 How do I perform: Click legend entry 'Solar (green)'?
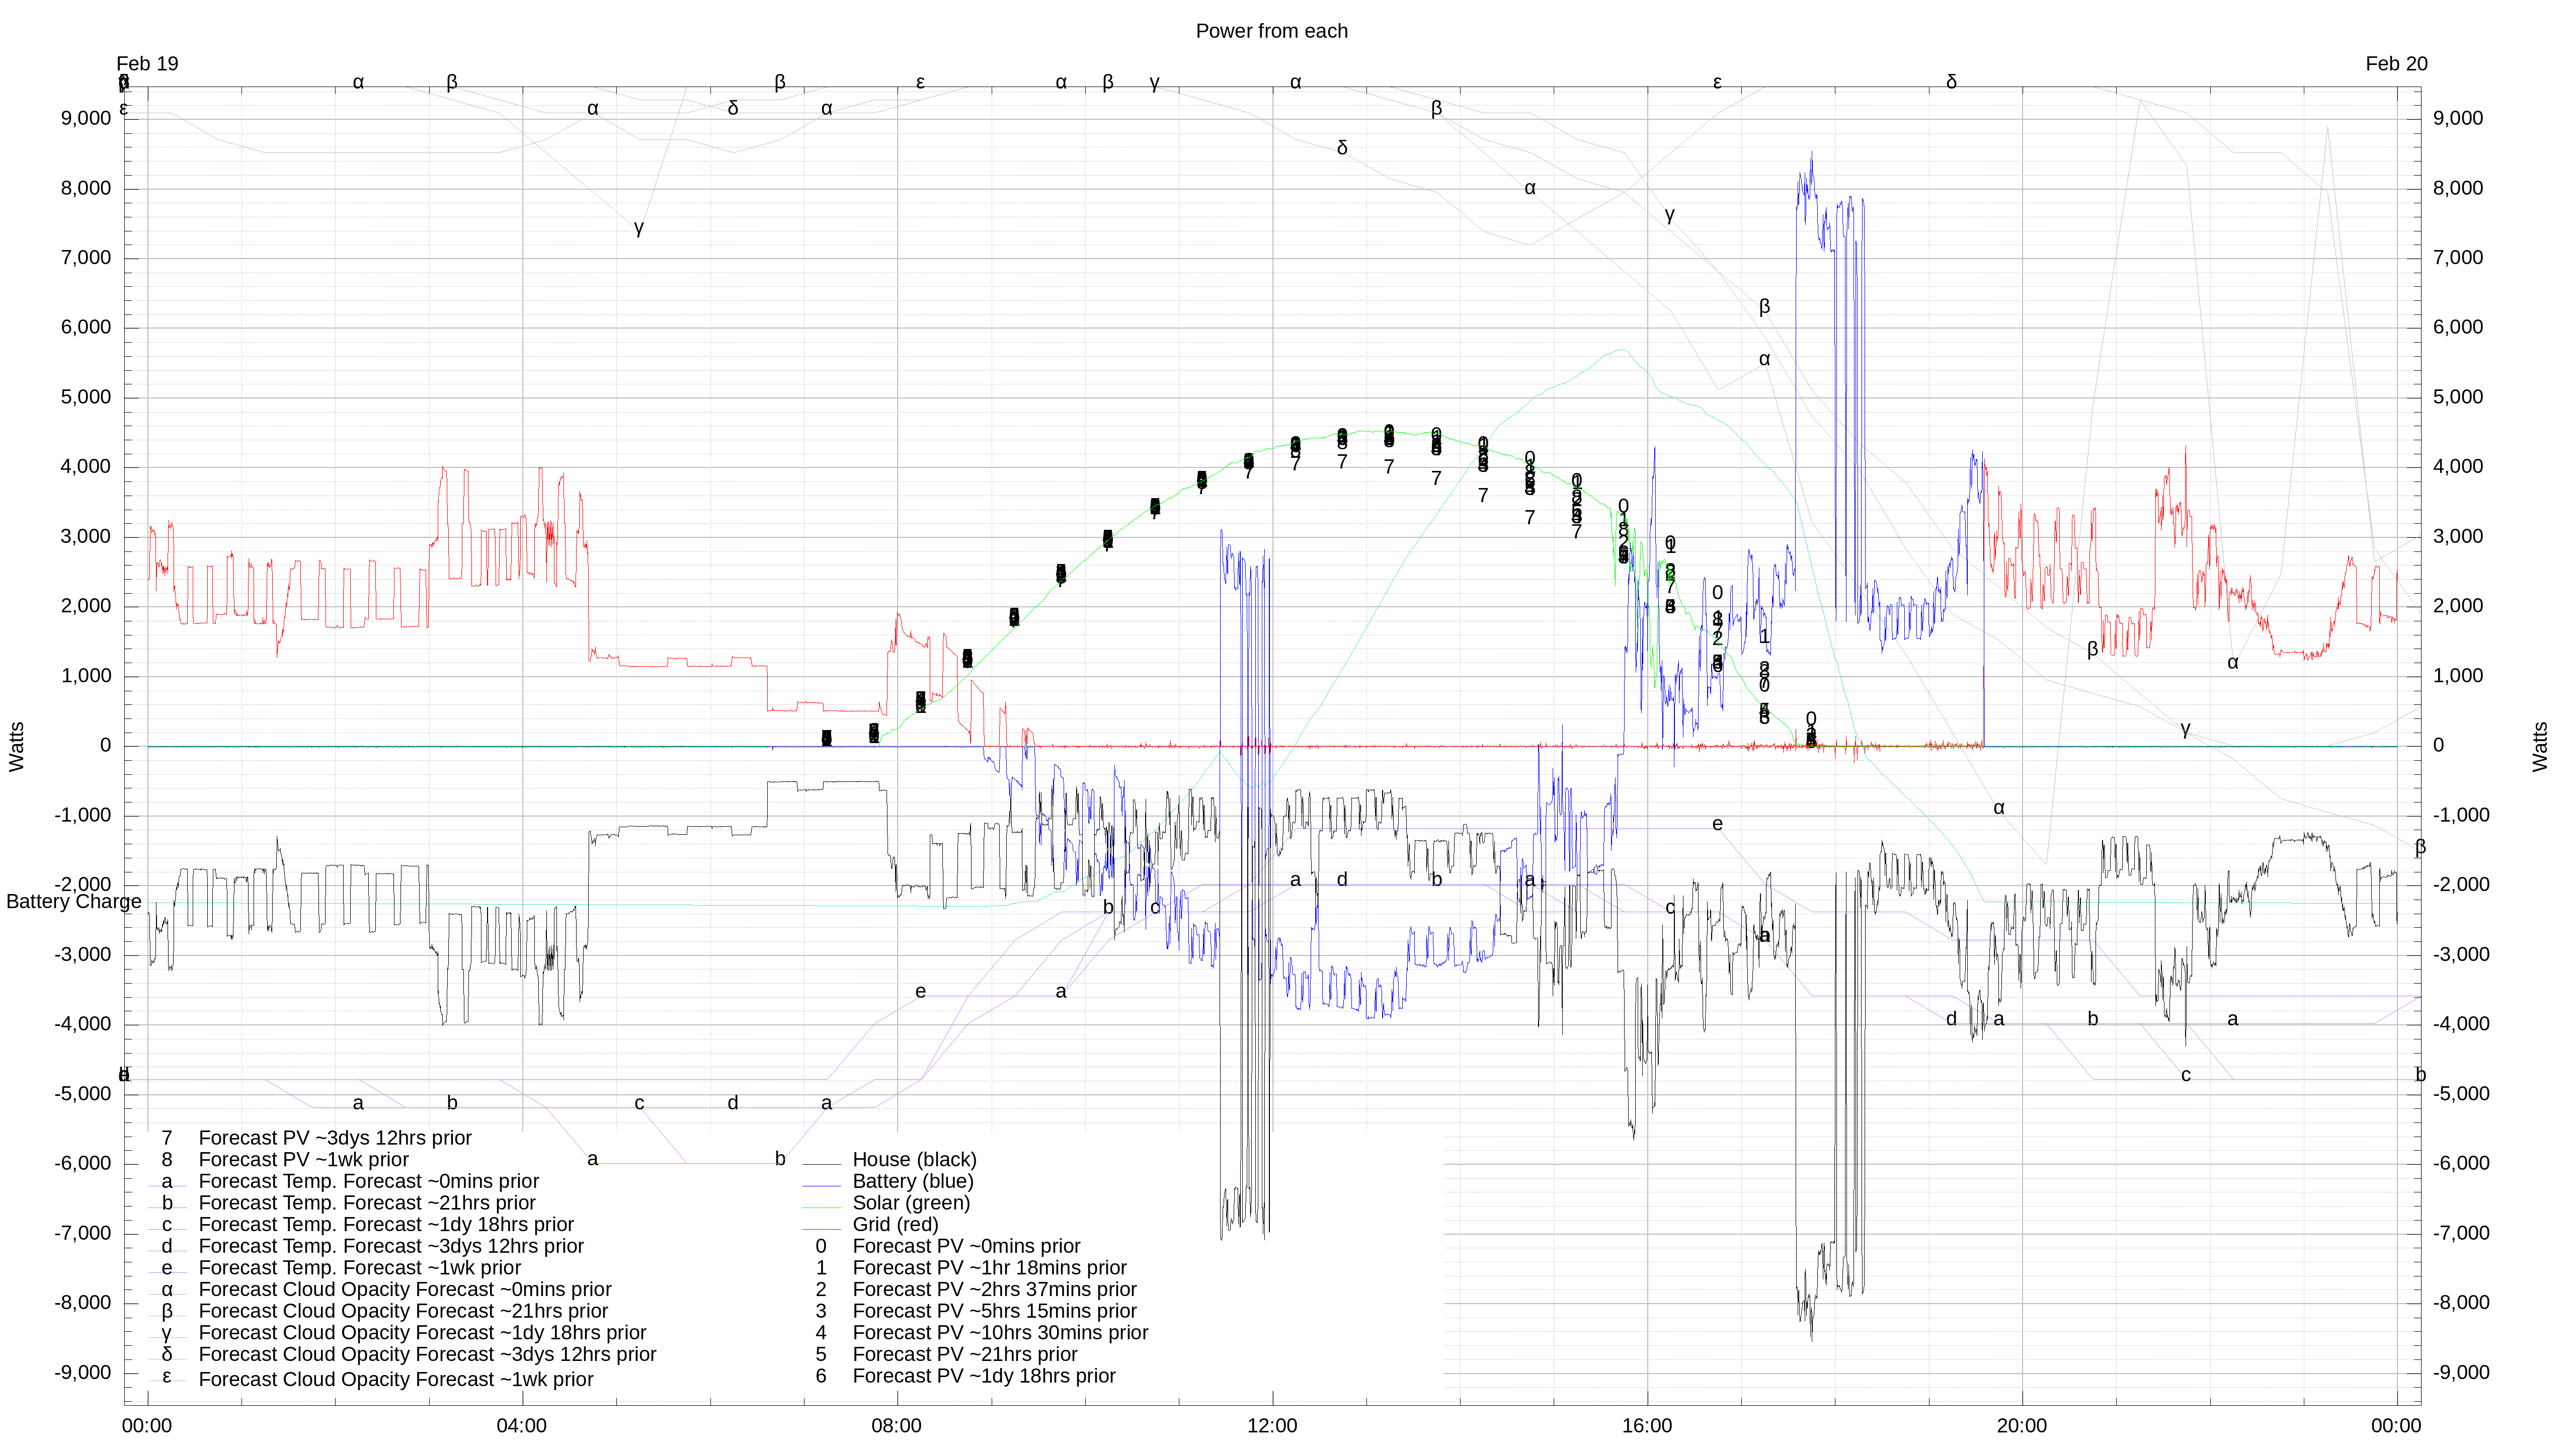click(911, 1203)
